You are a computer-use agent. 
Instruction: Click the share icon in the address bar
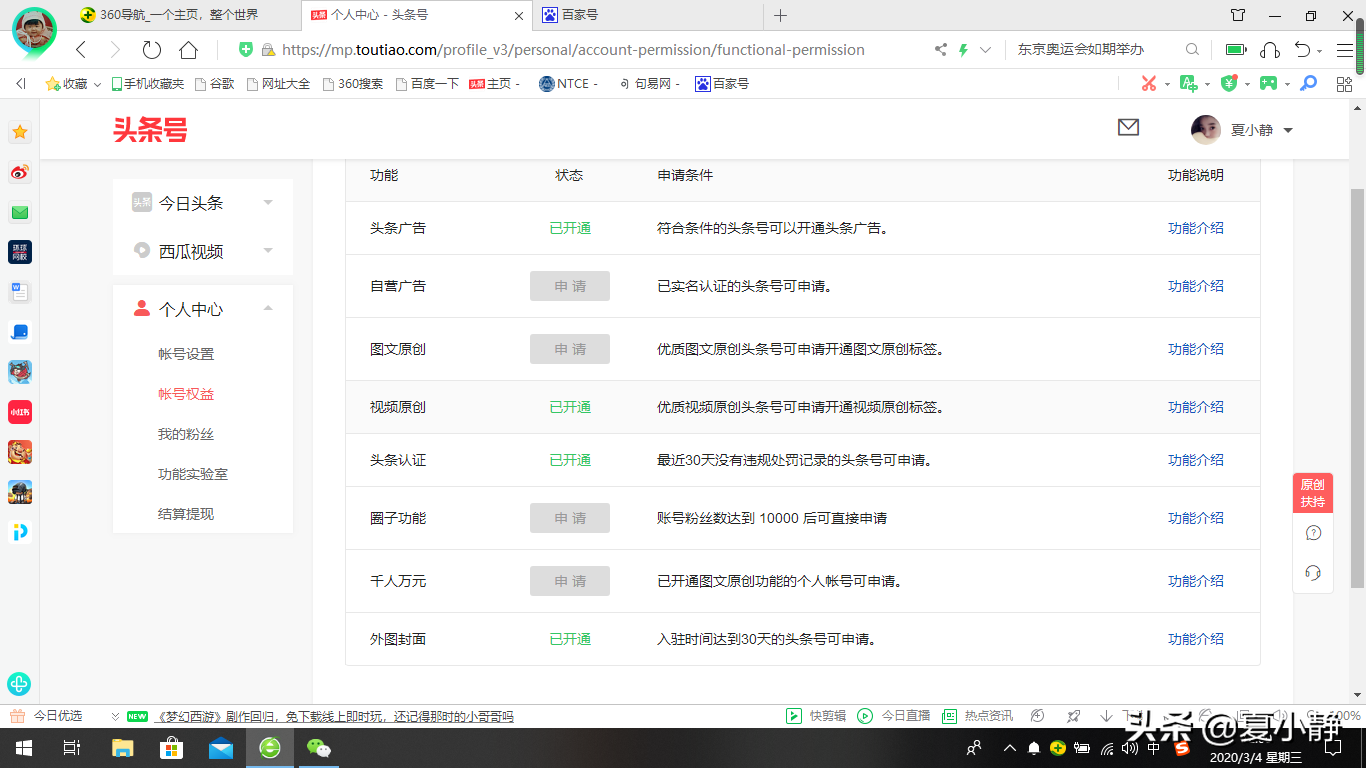[x=940, y=49]
